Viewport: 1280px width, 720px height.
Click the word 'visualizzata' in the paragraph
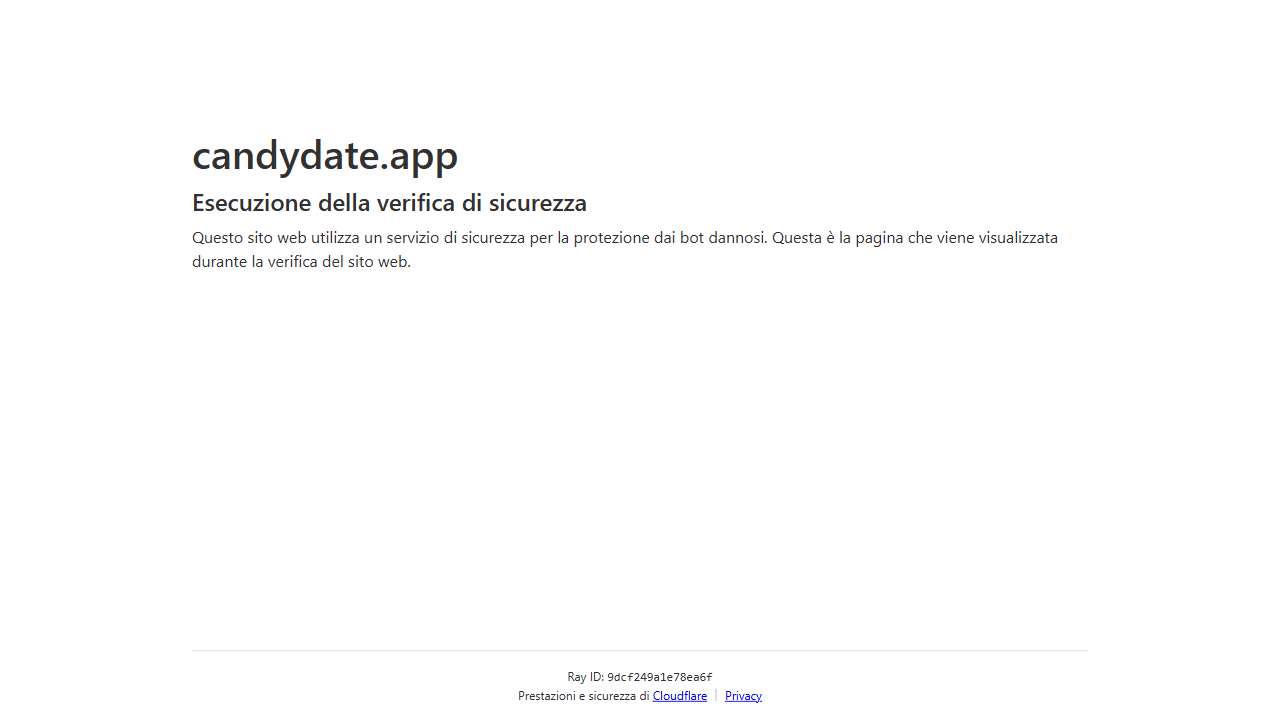[x=1018, y=238]
